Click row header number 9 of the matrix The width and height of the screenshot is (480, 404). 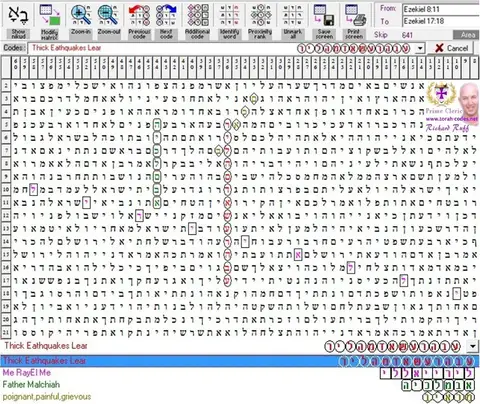pyautogui.click(x=6, y=177)
